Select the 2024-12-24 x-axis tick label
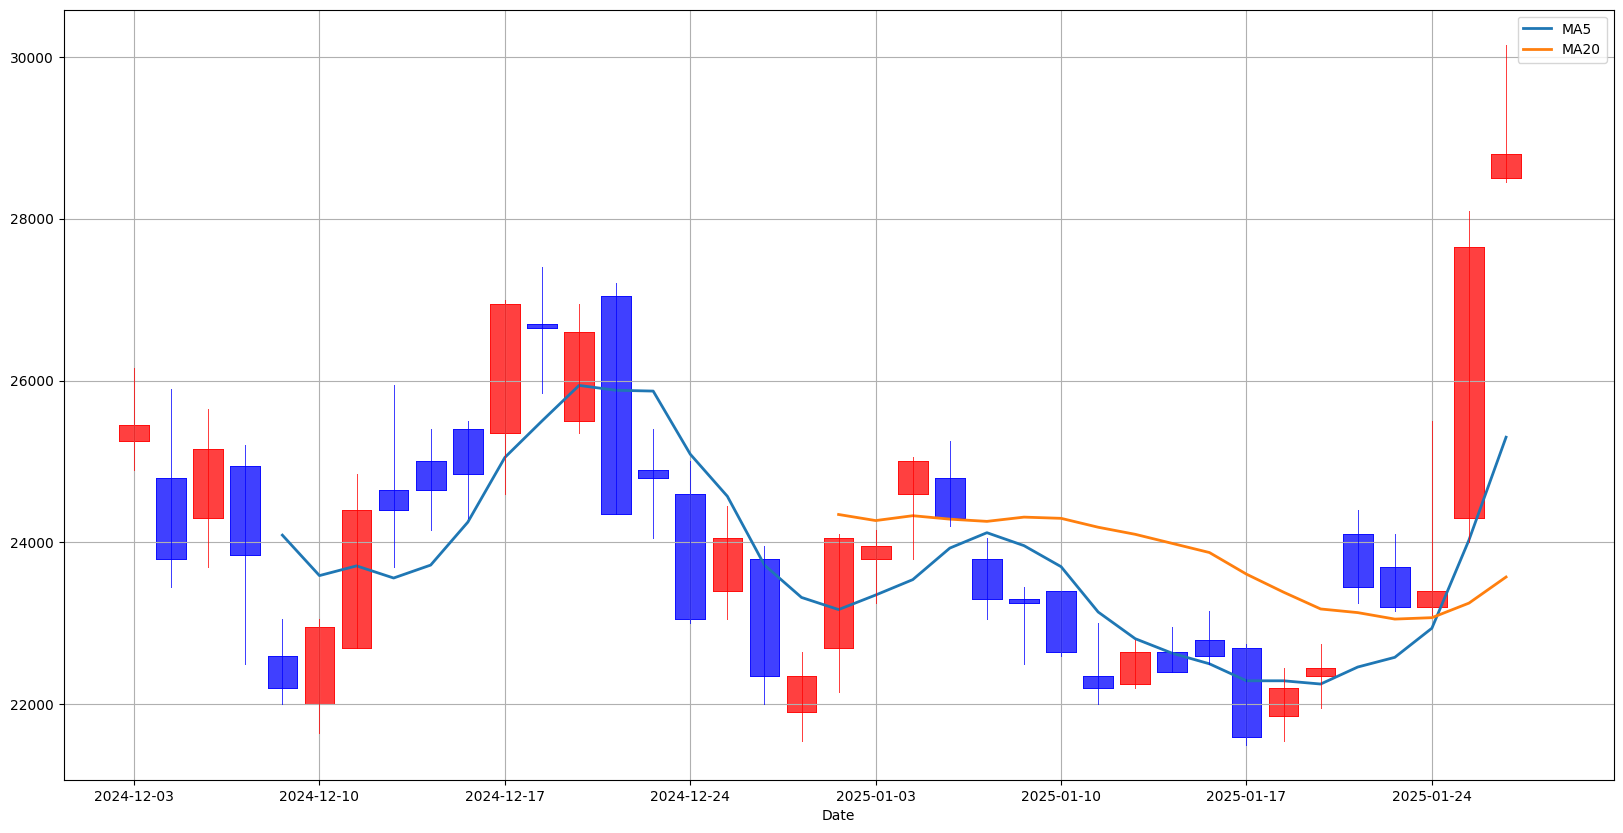 690,797
